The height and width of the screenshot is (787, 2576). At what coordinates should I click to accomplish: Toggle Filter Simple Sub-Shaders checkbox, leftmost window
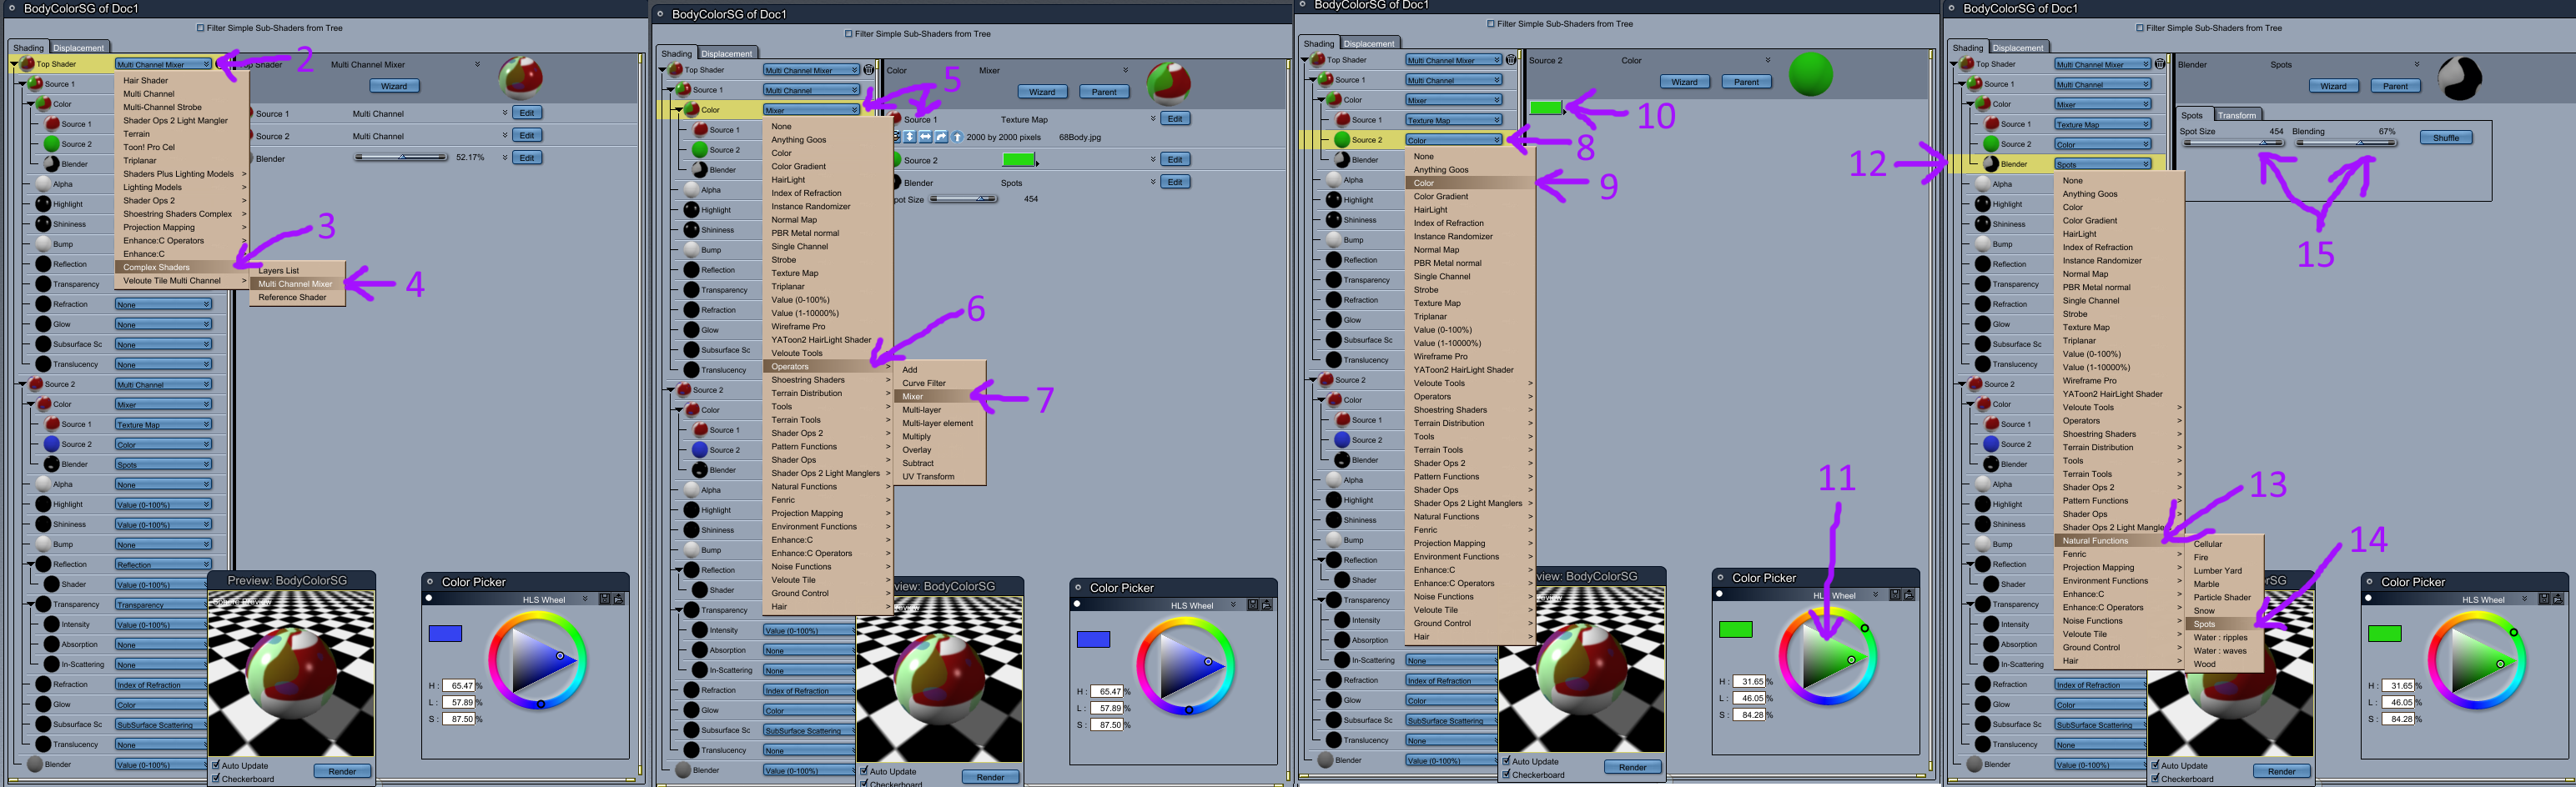point(201,28)
